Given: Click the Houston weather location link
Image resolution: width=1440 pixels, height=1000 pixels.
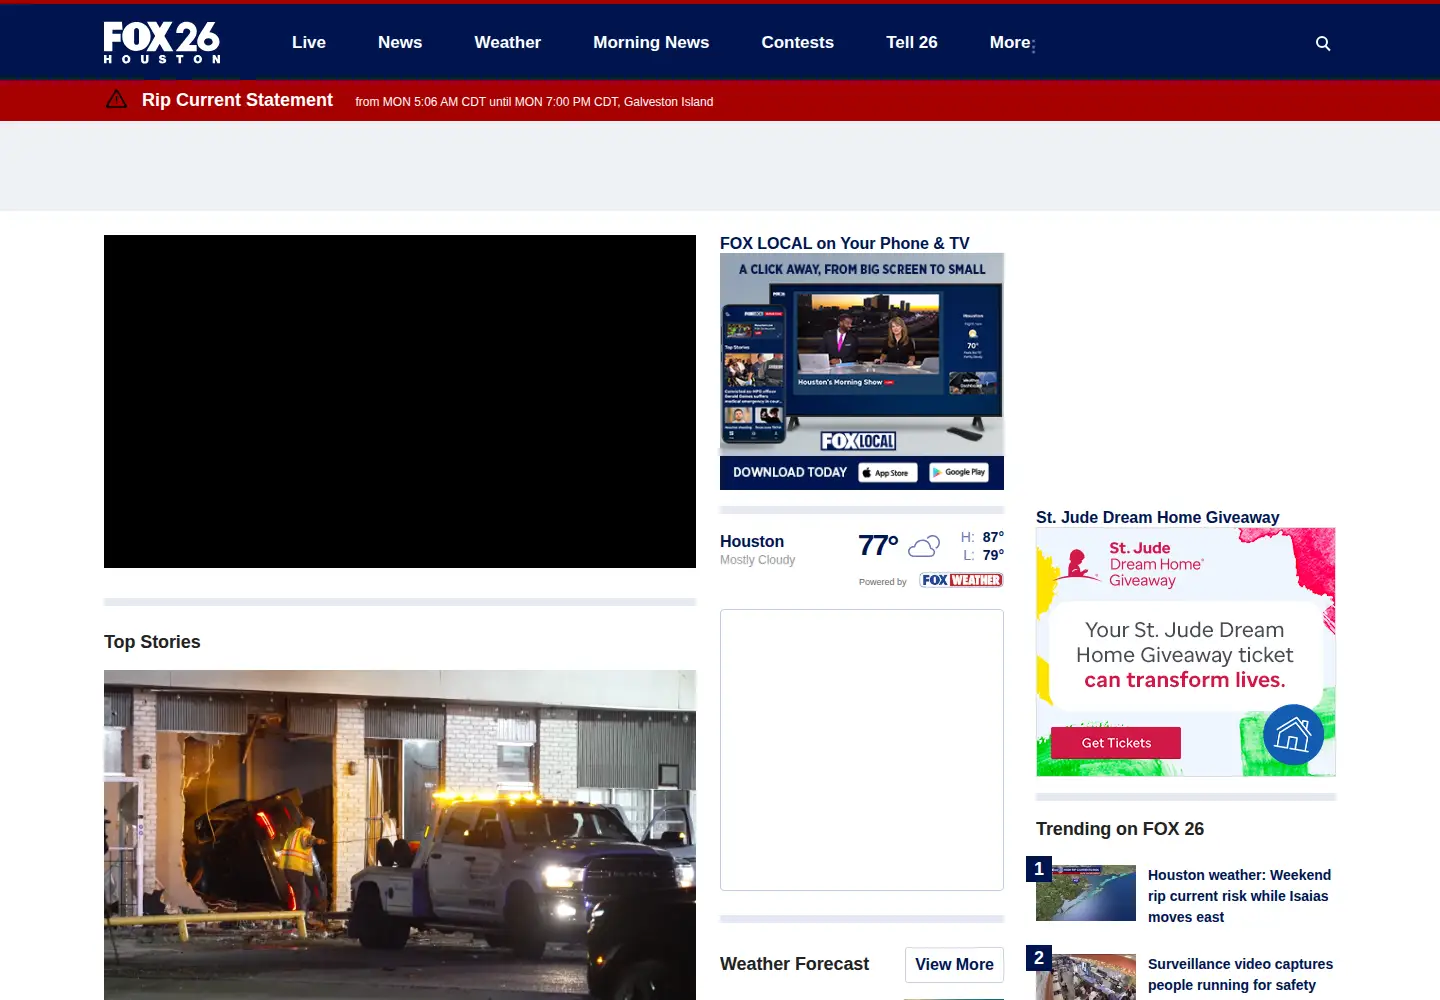Looking at the screenshot, I should pyautogui.click(x=752, y=541).
